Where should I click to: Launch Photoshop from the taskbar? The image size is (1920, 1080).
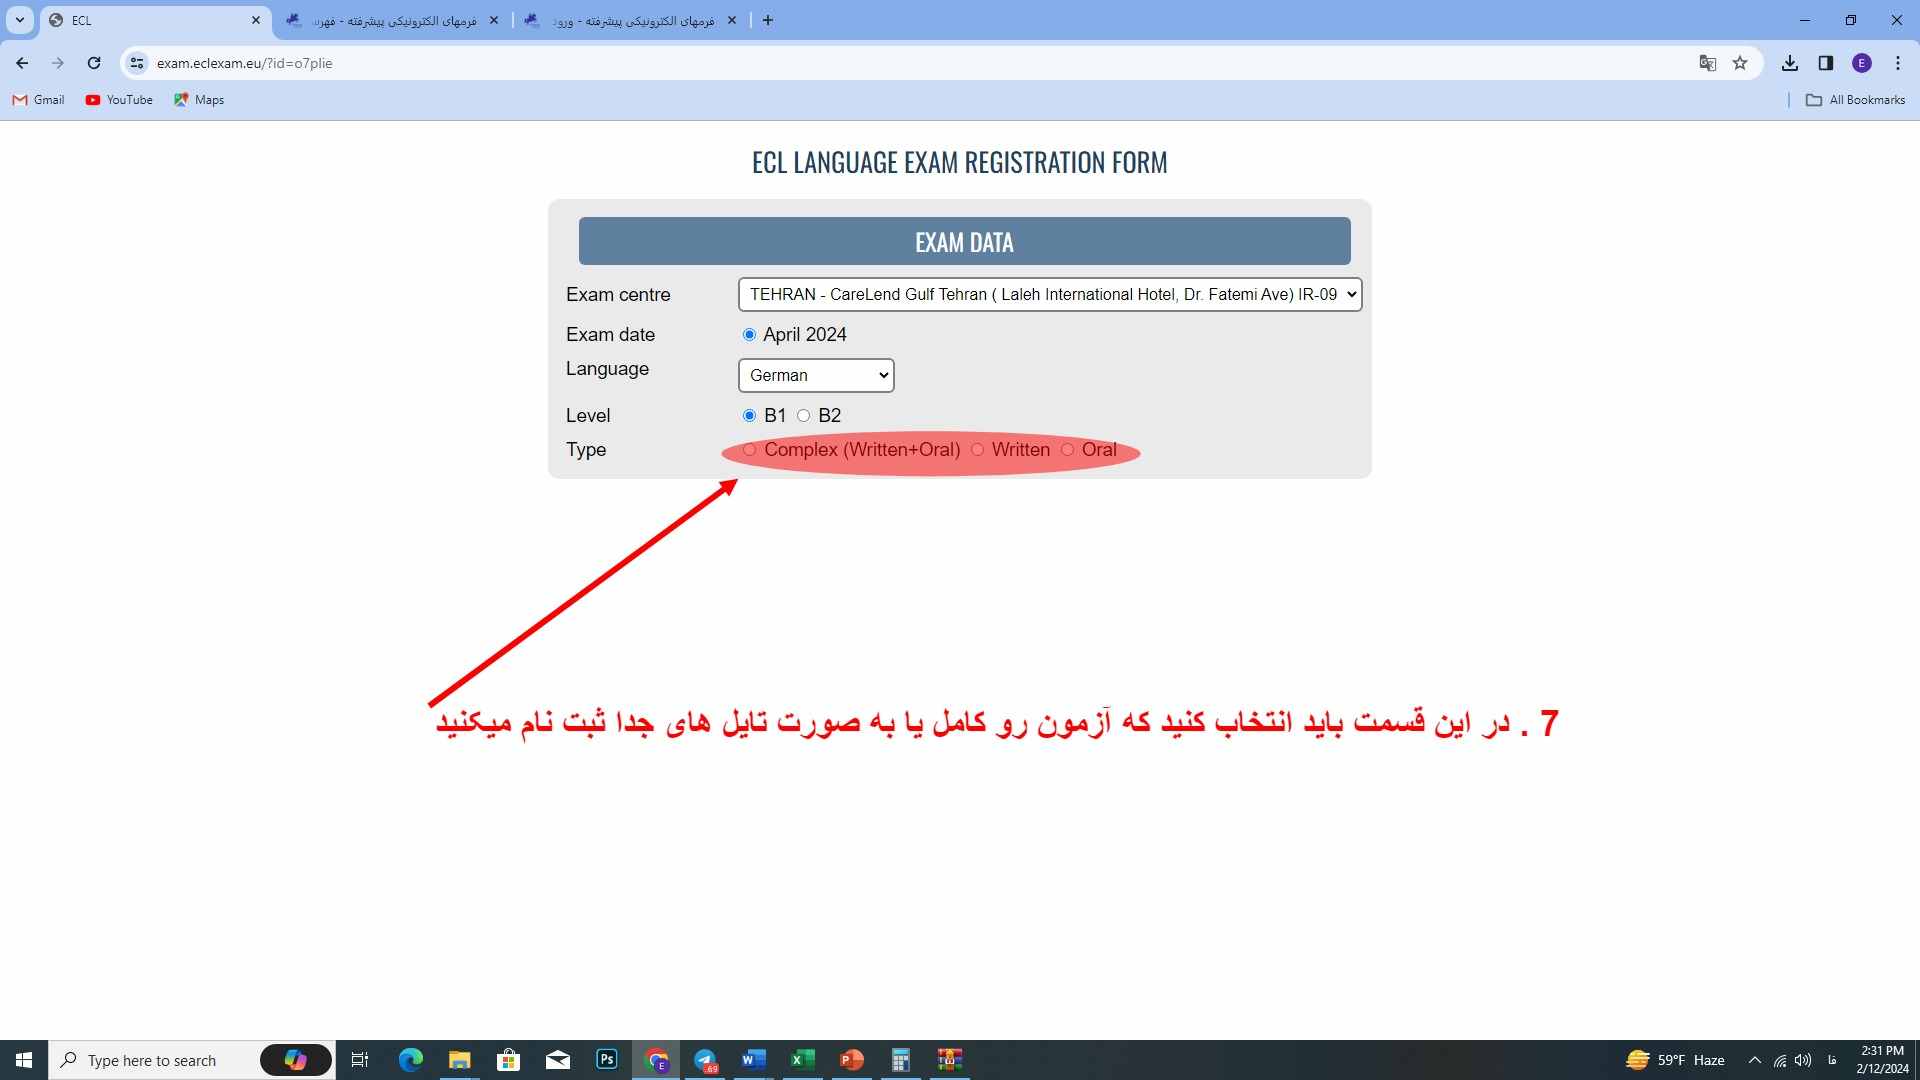point(606,1059)
